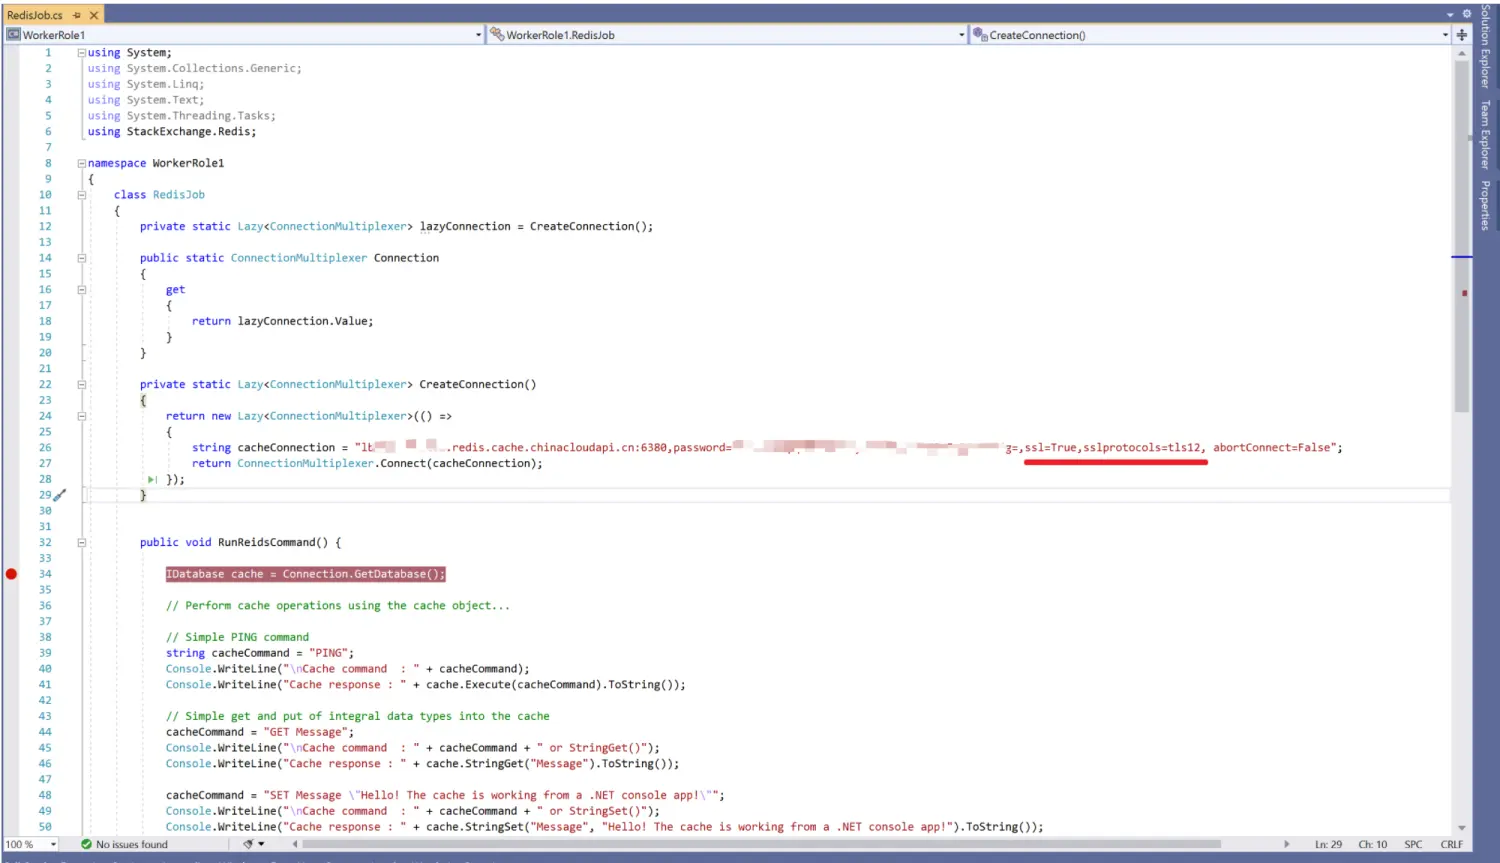Collapse the lambda block at line 24
Screen dimensions: 1500x863
pos(82,416)
